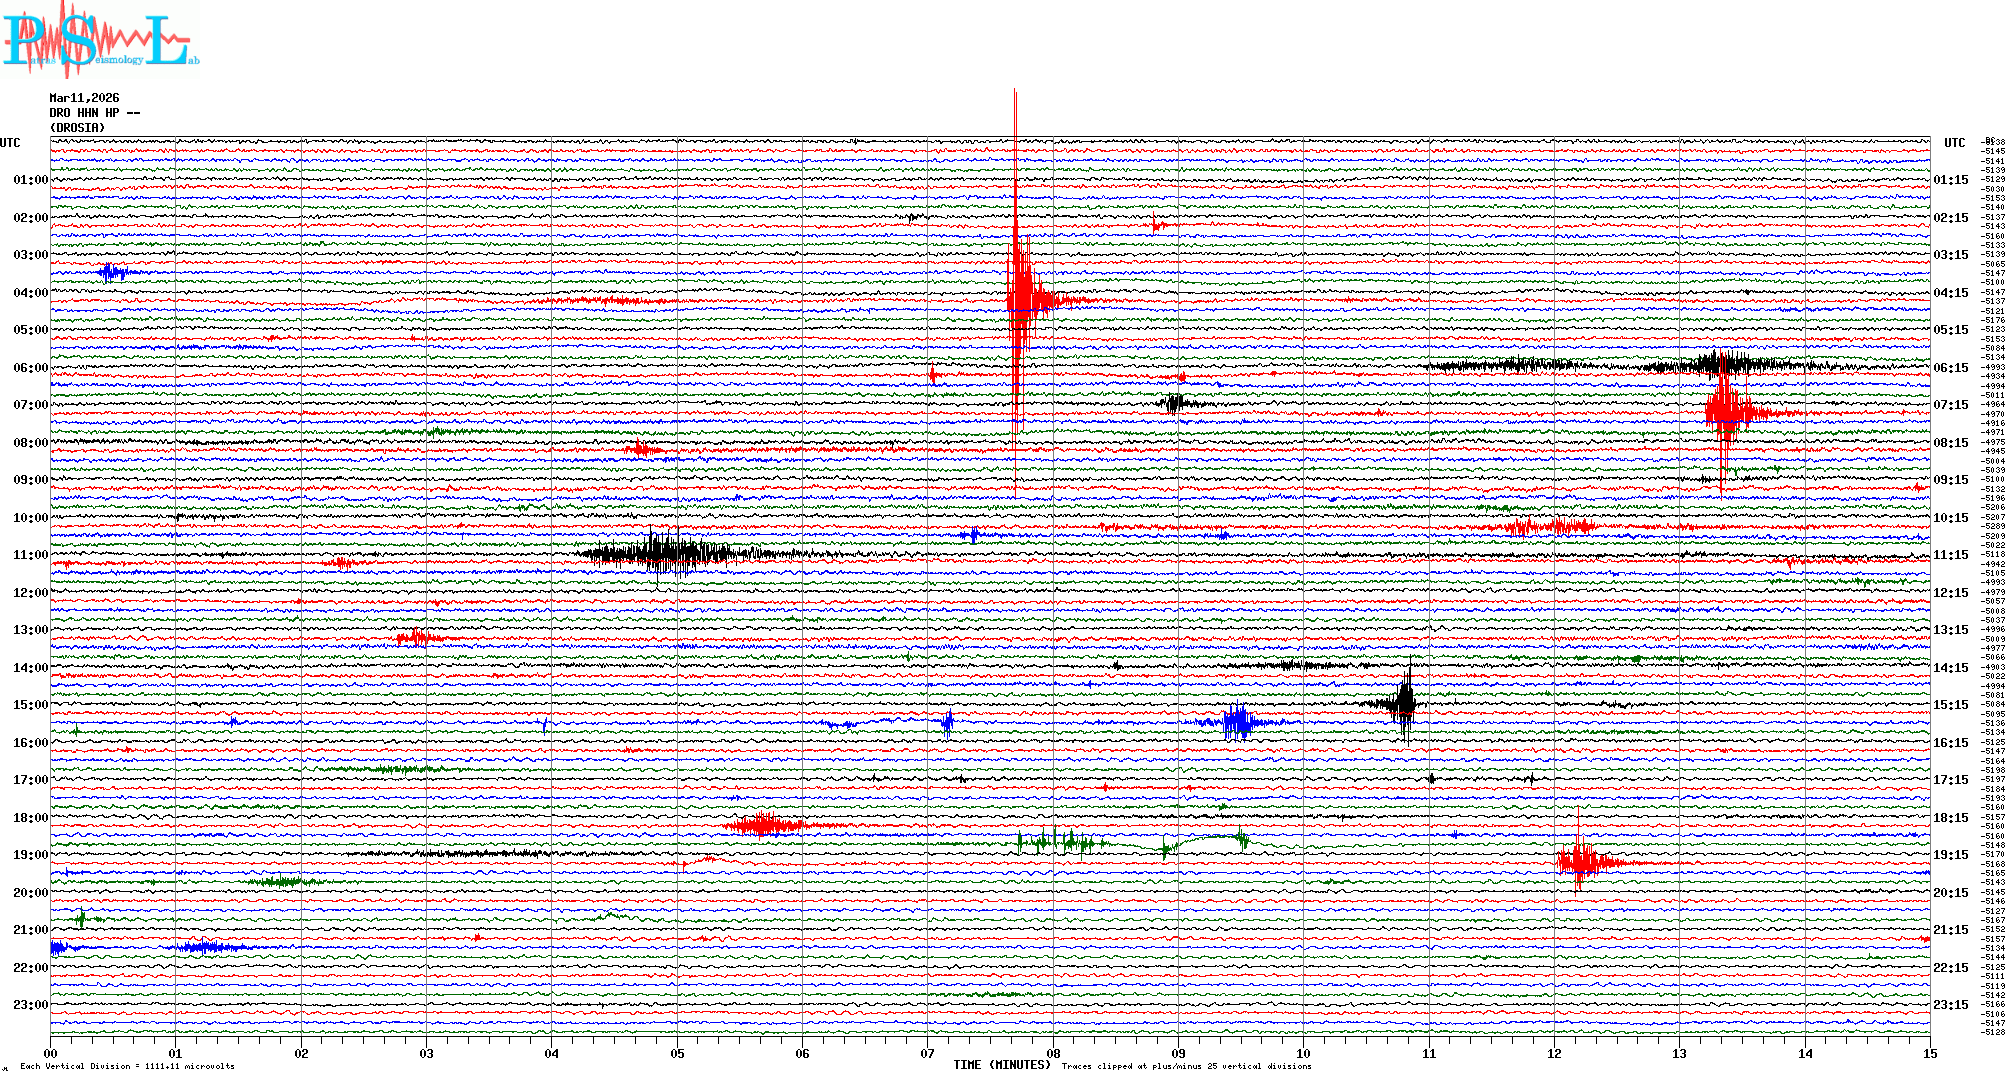The height and width of the screenshot is (1080, 2010).
Task: Click the TIME (MINUTES) axis title
Action: [x=1002, y=1065]
